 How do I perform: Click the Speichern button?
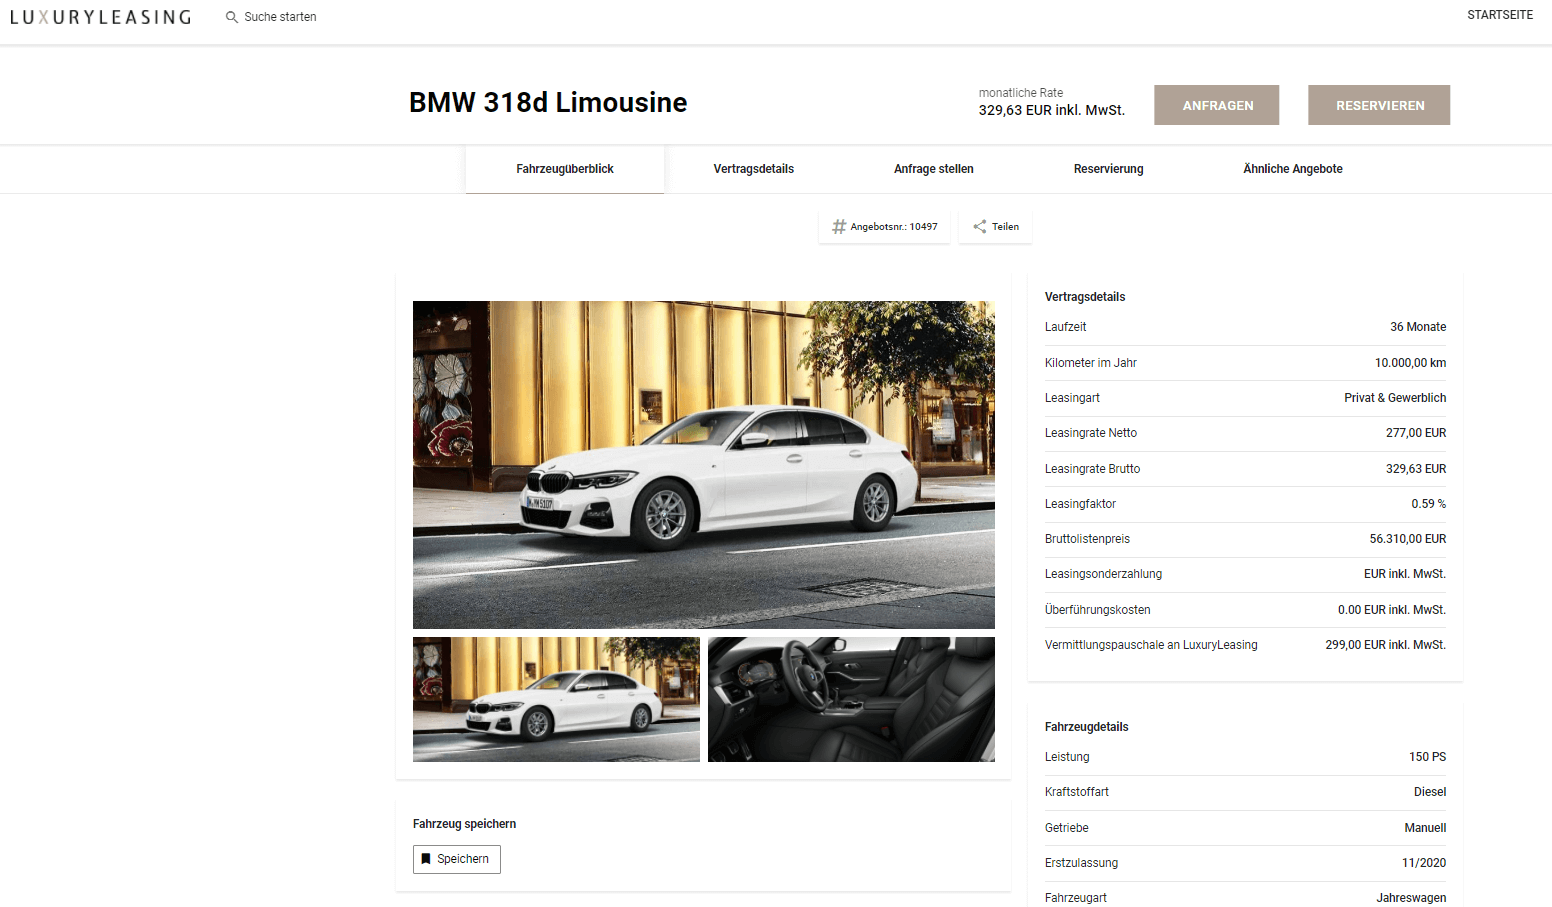(x=457, y=859)
